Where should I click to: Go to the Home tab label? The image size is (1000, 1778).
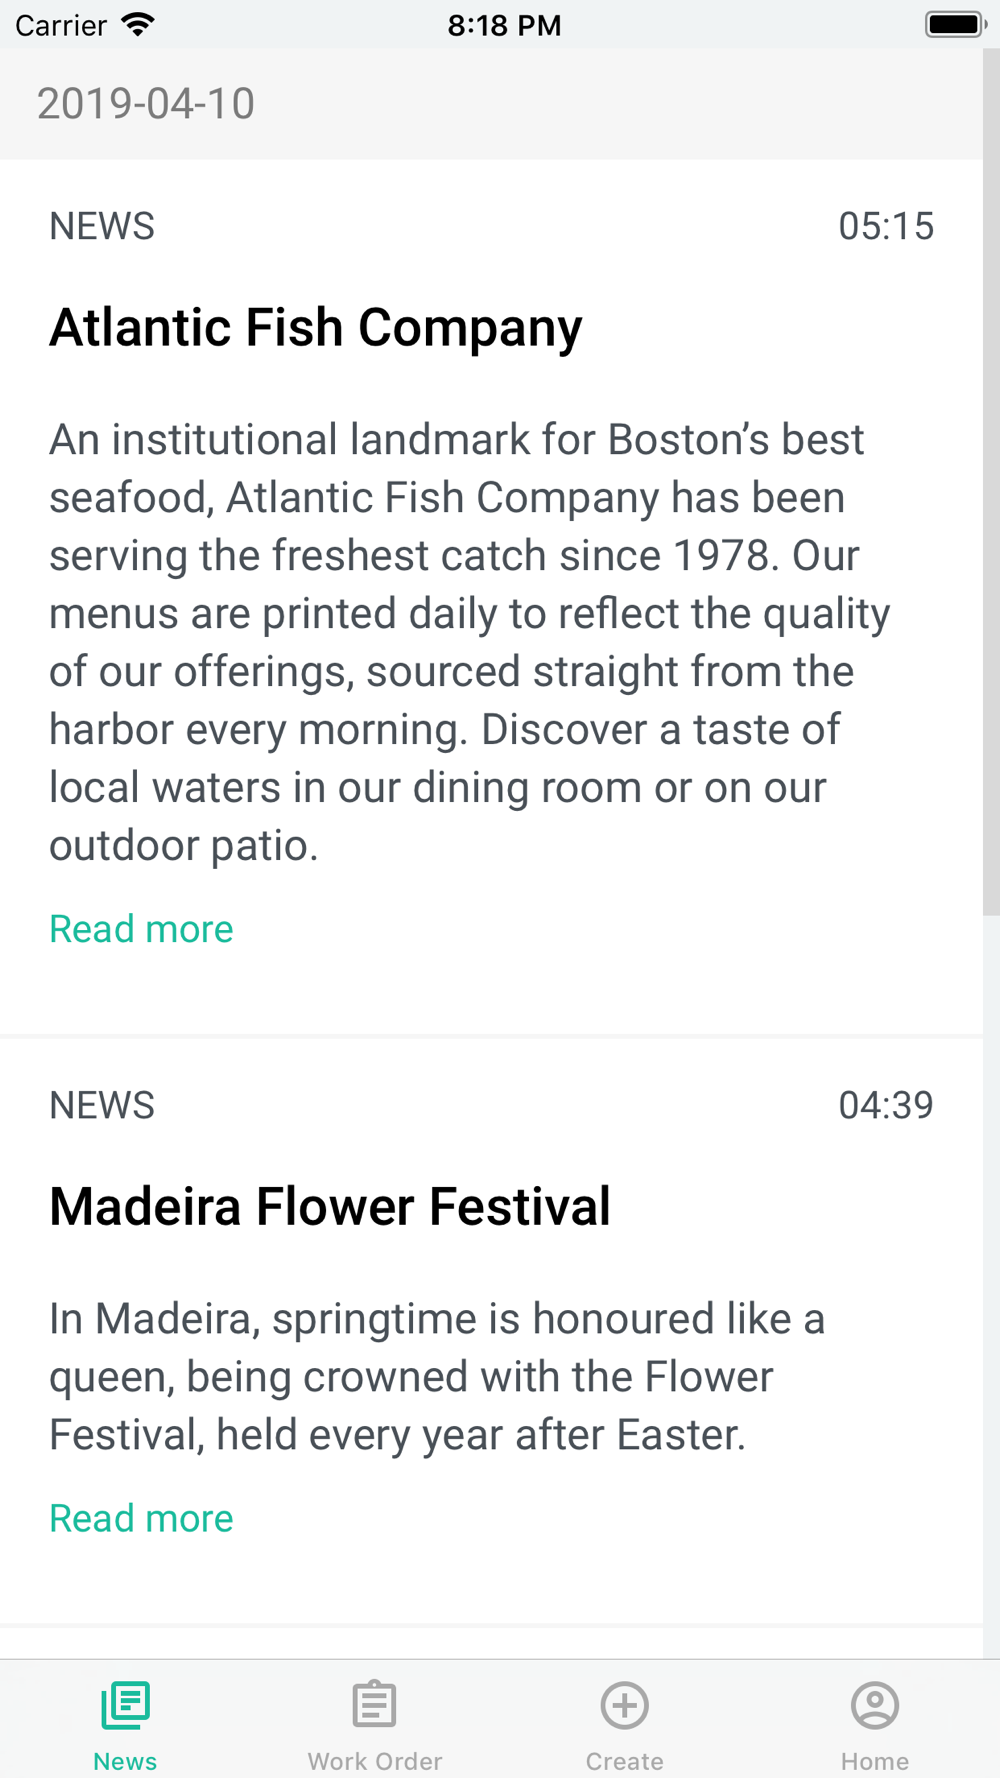(875, 1761)
